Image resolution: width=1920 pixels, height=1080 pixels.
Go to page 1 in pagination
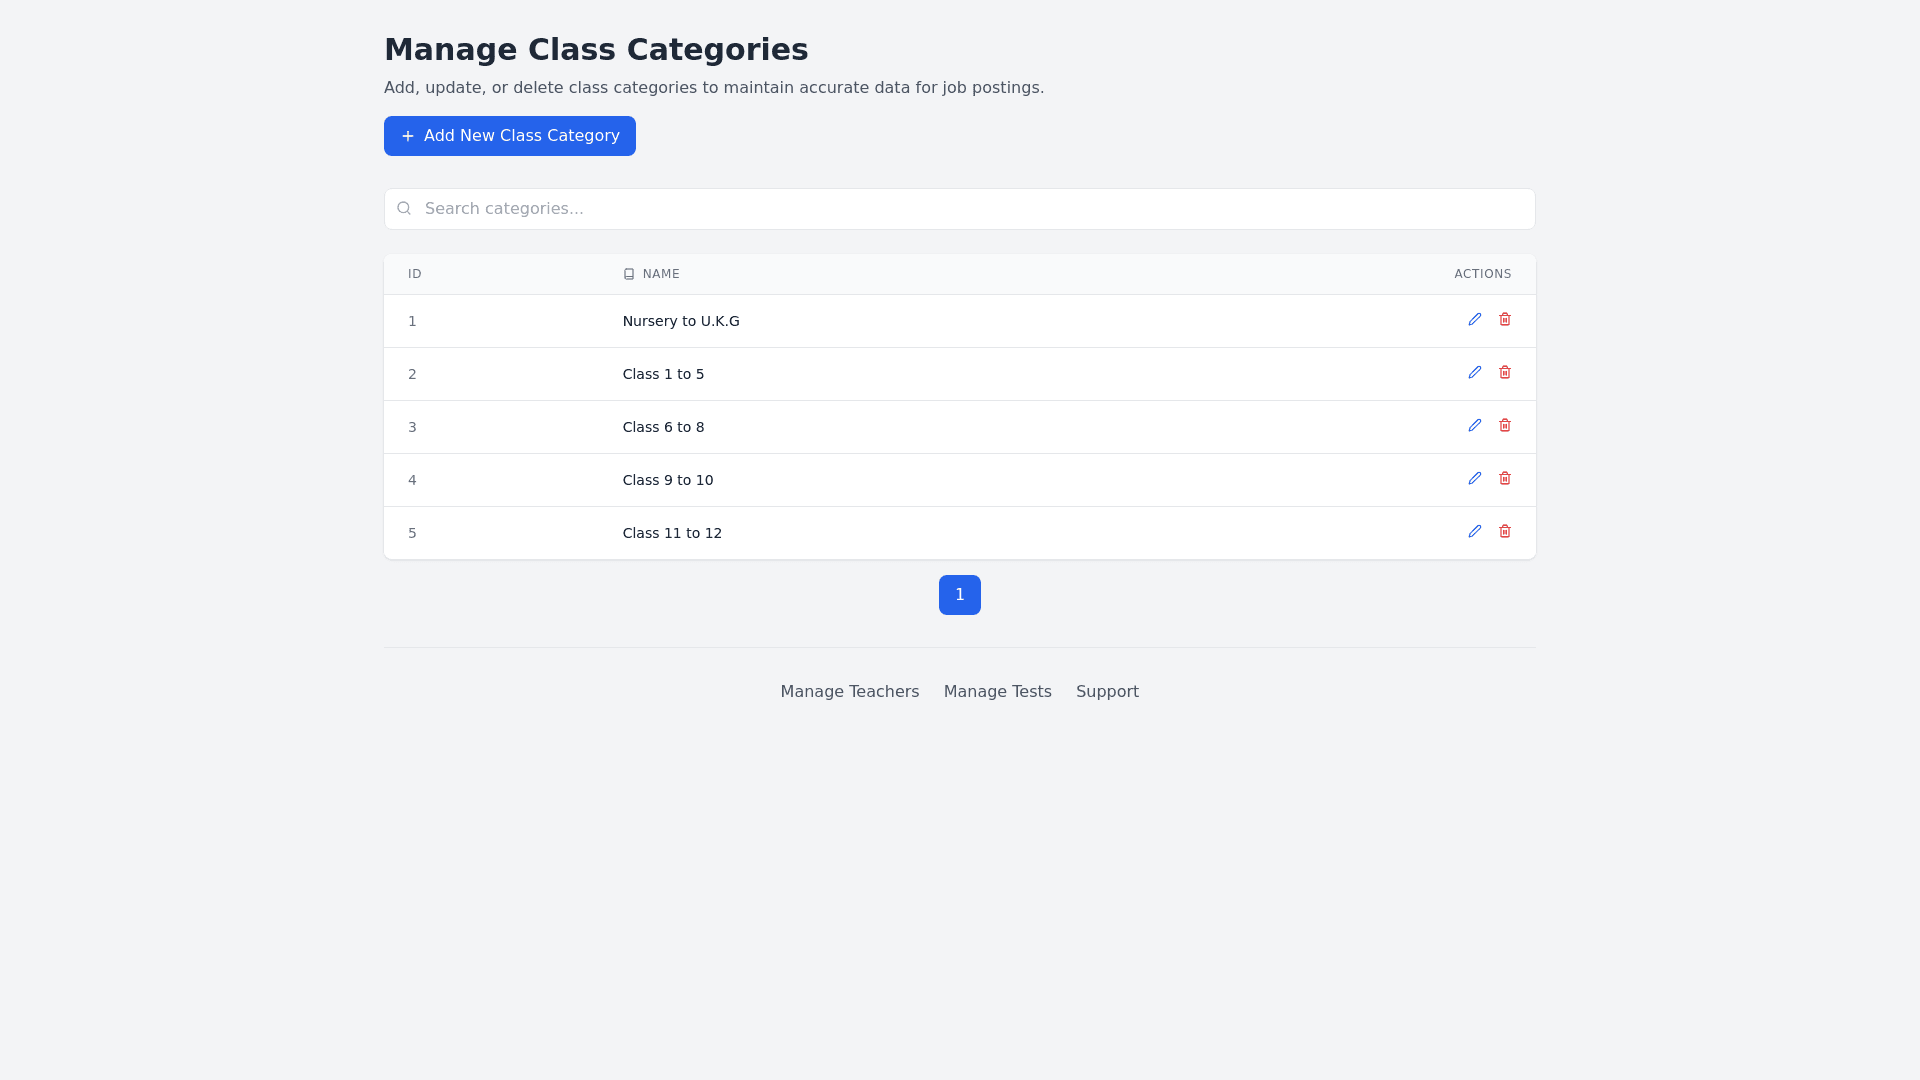pyautogui.click(x=959, y=595)
